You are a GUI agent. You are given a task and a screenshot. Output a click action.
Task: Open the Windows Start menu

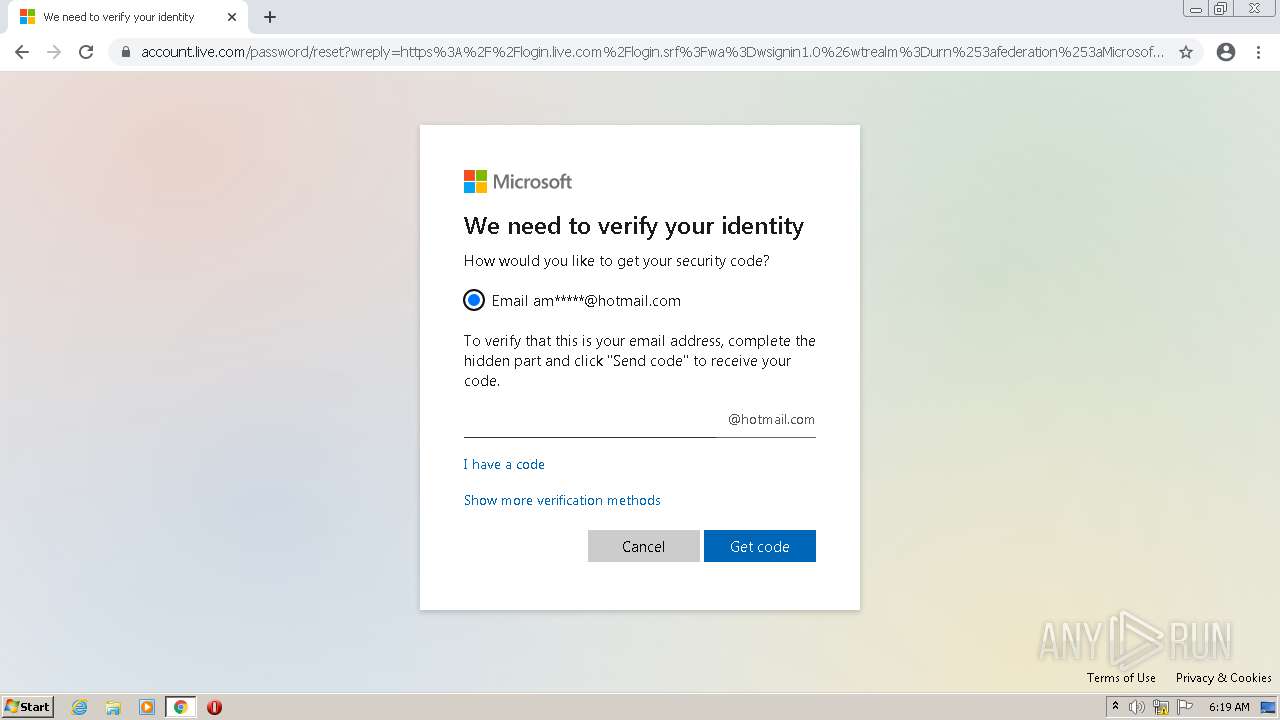[28, 707]
